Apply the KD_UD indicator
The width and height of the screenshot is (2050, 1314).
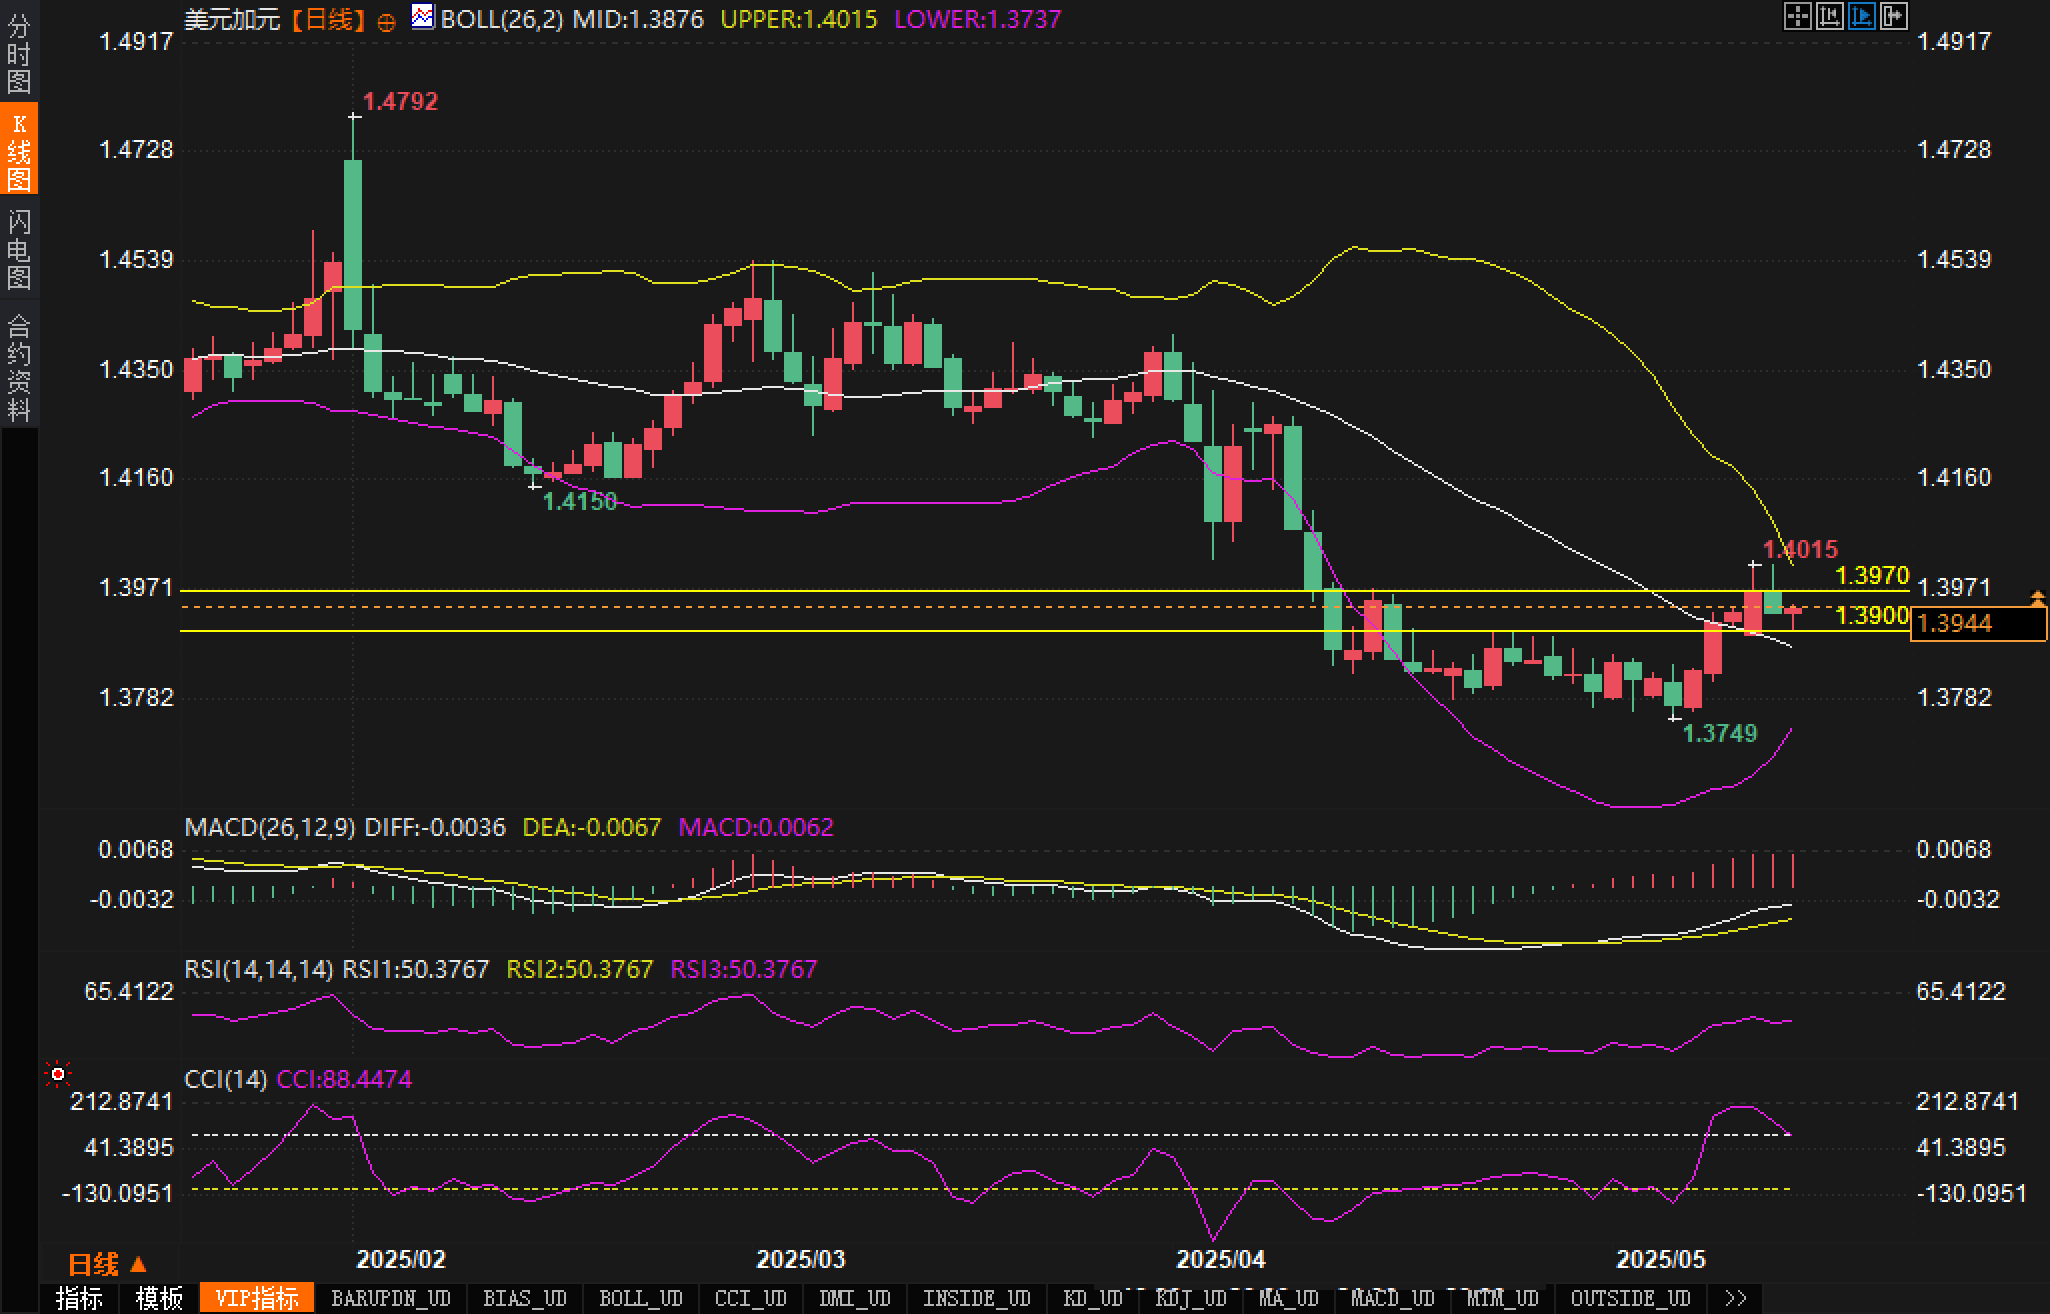coord(1093,1298)
